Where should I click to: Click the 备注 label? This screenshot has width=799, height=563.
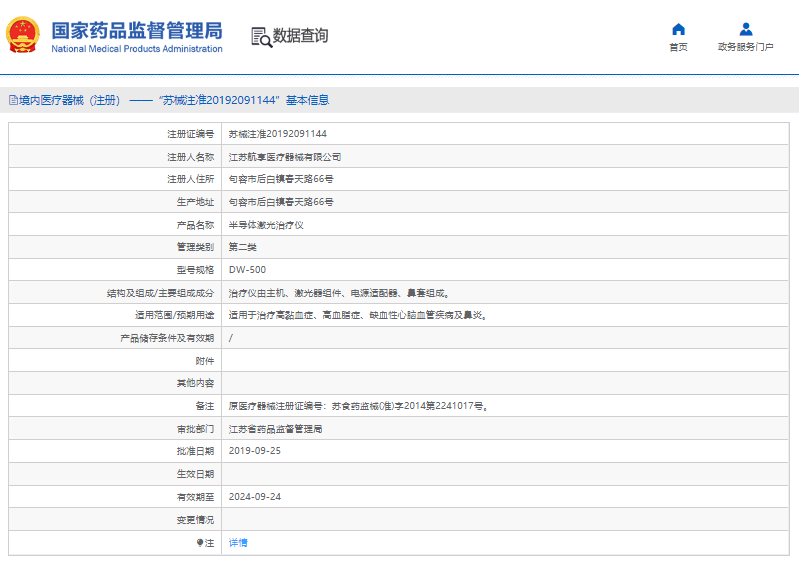[x=205, y=406]
